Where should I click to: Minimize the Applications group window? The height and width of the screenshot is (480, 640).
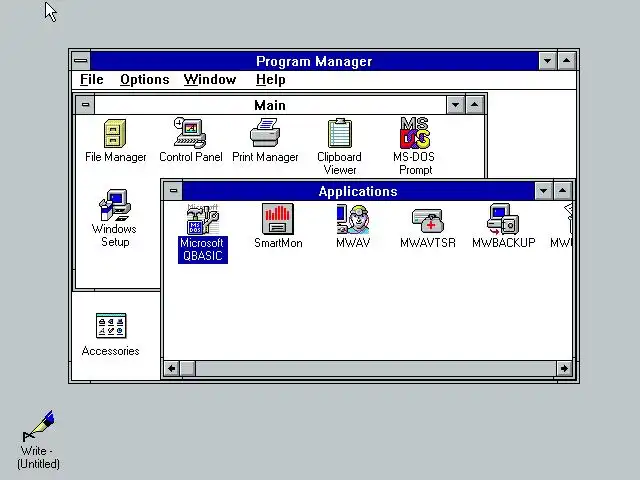coord(543,191)
